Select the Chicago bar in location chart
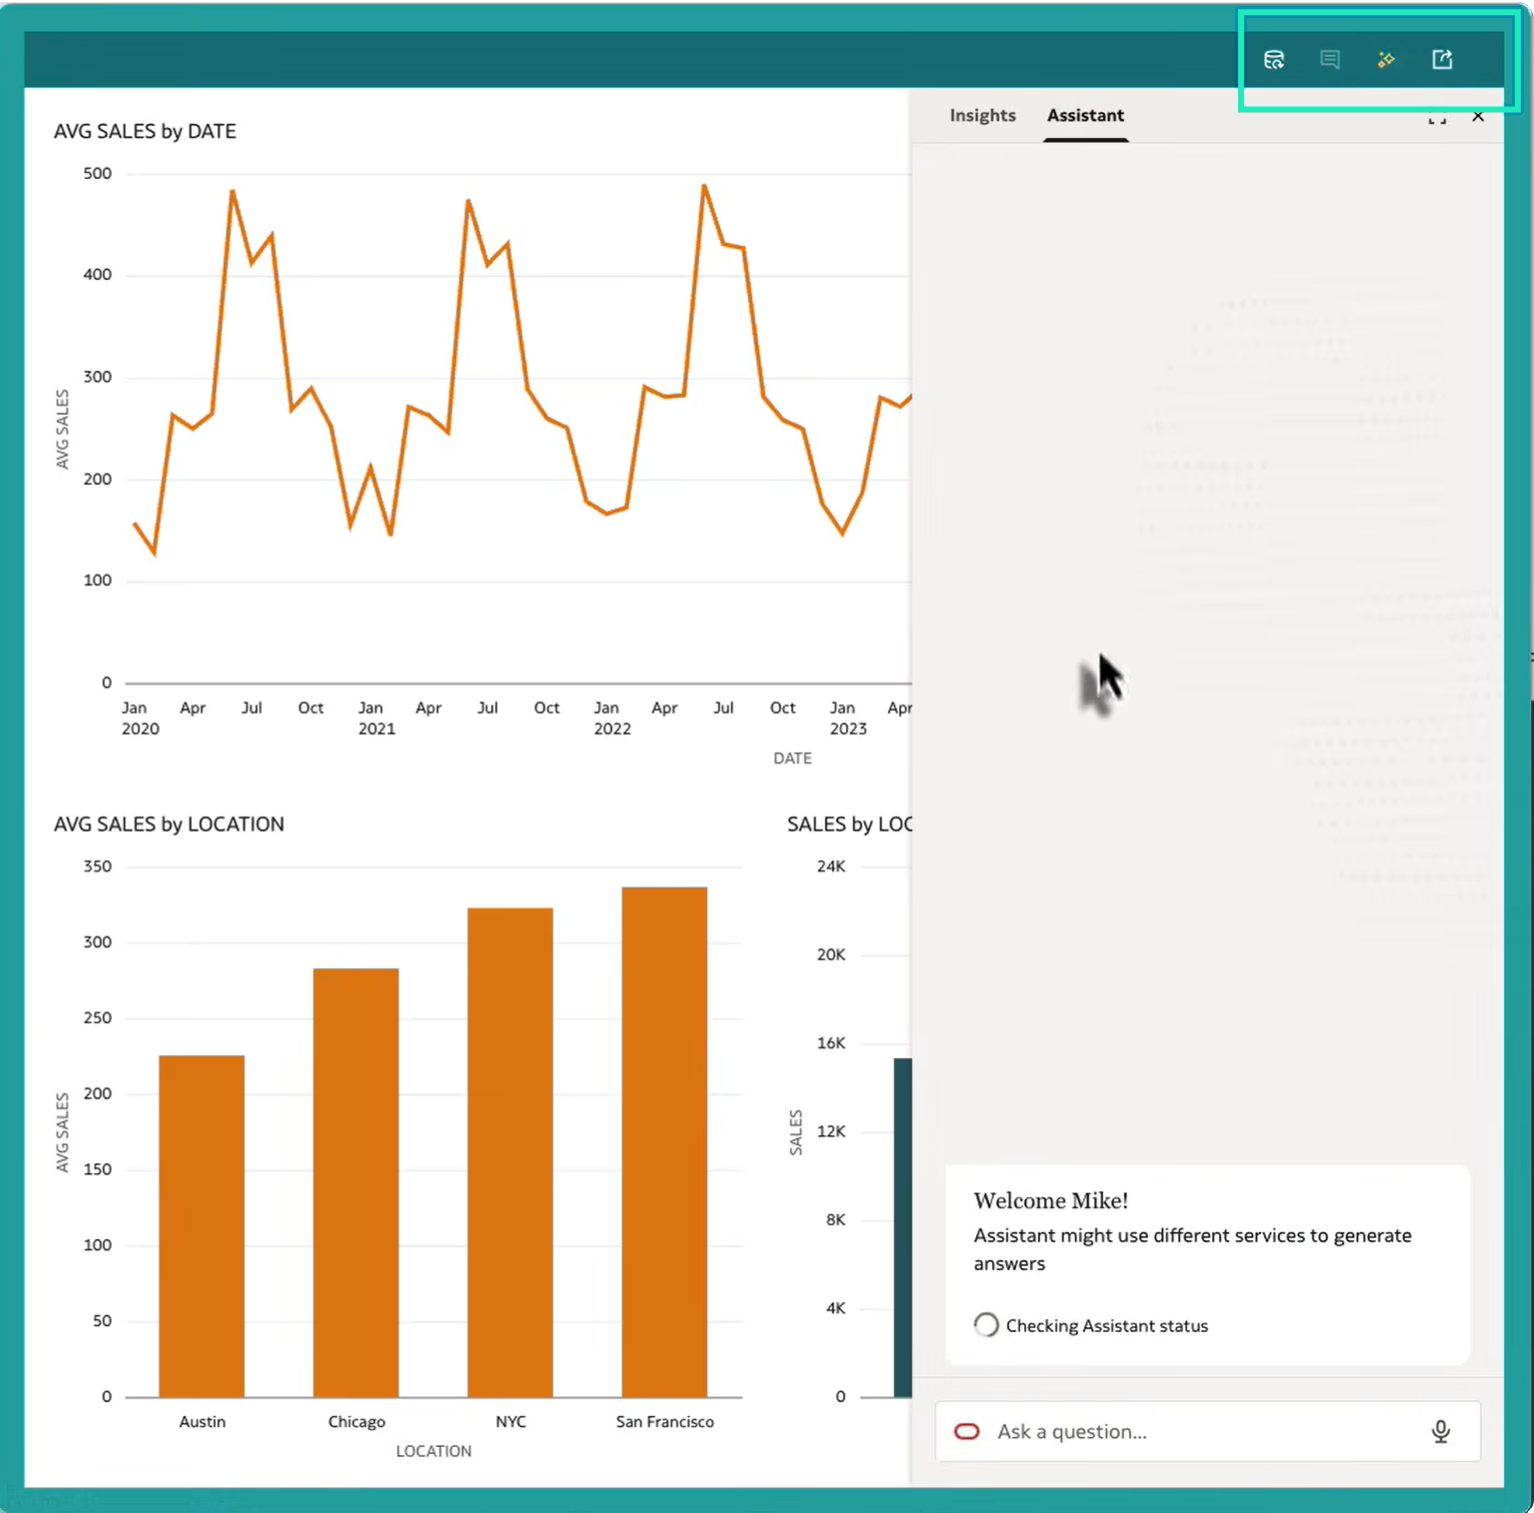Screen dimensions: 1534x1513 (356, 1182)
